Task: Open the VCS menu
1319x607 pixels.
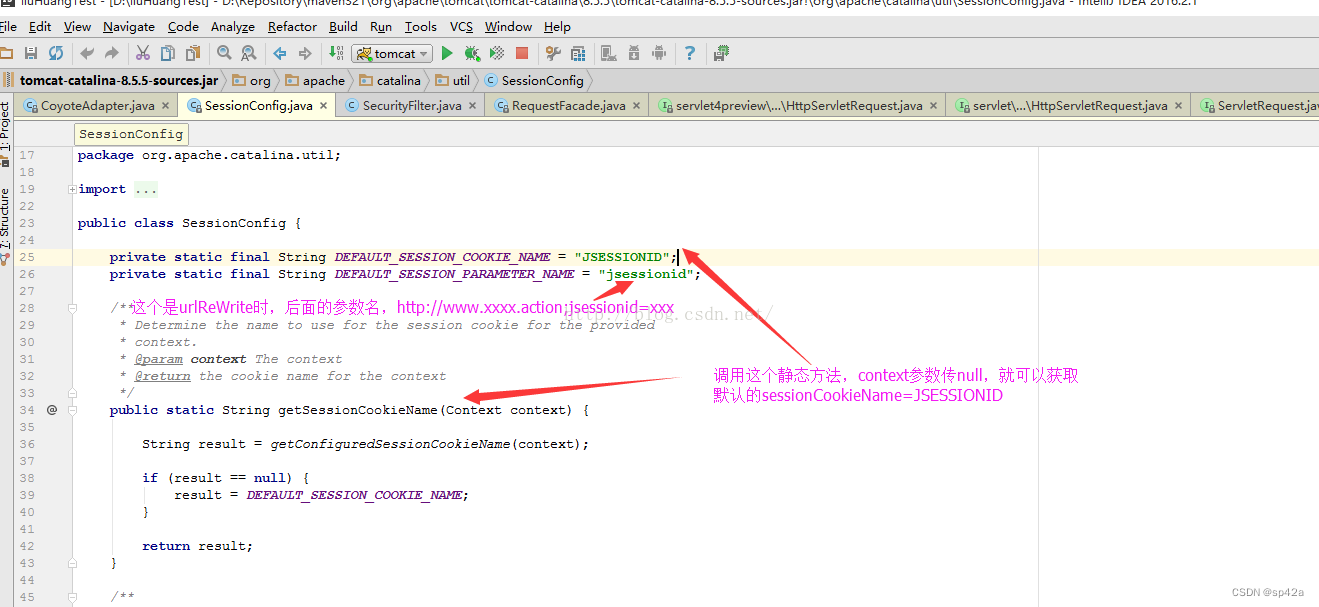Action: (461, 27)
